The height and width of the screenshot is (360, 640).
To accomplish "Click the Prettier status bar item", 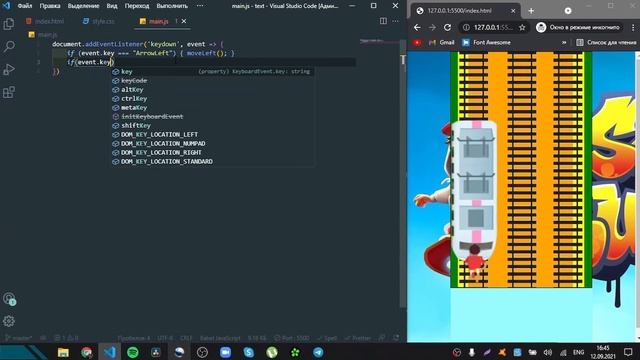I will pos(358,338).
